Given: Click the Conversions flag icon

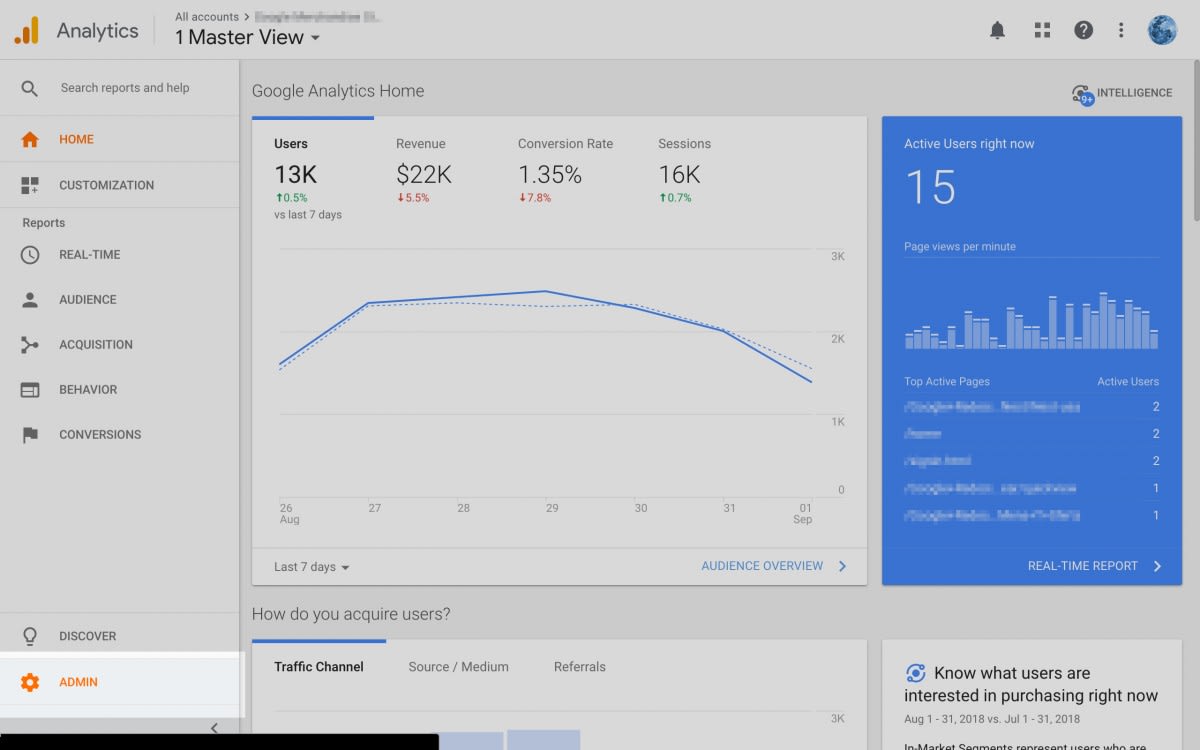Looking at the screenshot, I should click(x=30, y=435).
